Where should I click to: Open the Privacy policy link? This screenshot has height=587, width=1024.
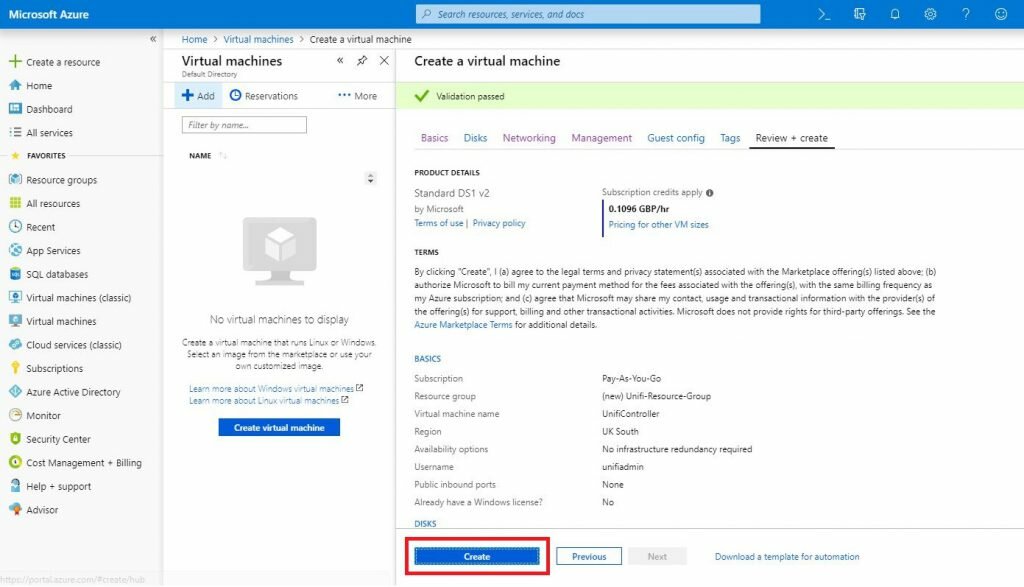coord(499,223)
